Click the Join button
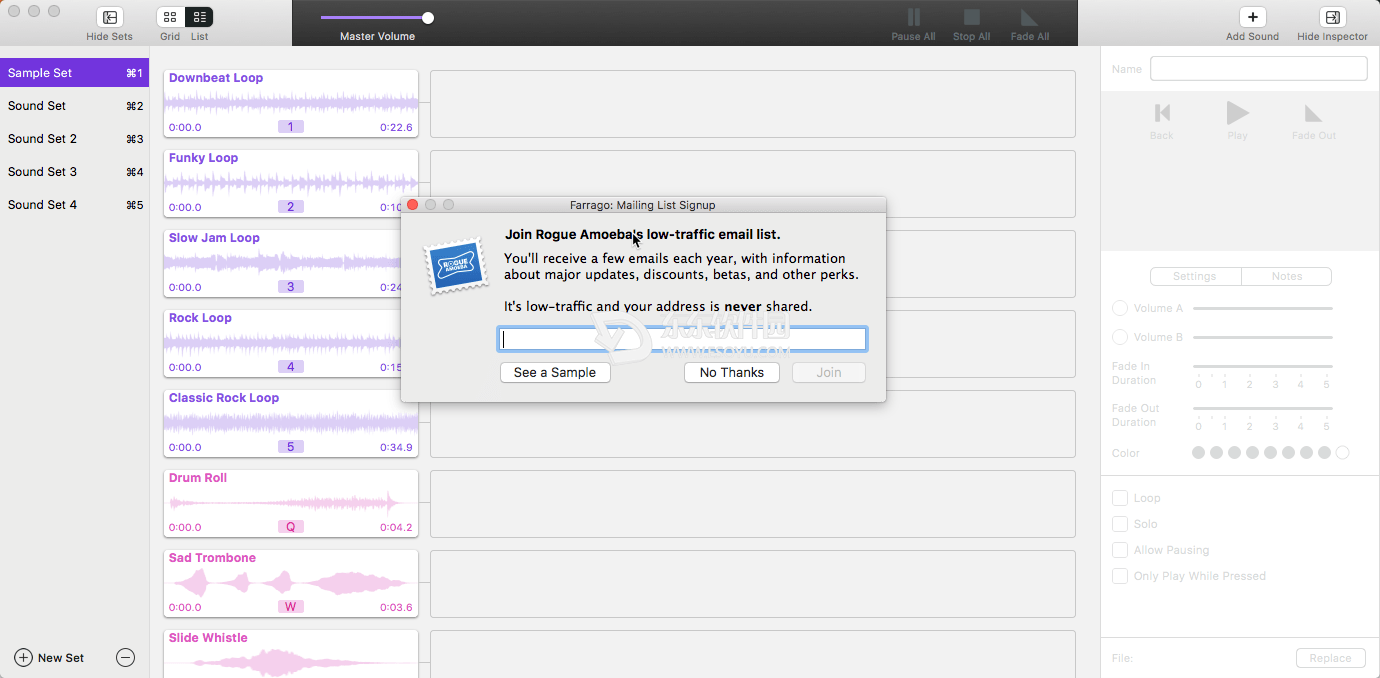 pos(829,372)
